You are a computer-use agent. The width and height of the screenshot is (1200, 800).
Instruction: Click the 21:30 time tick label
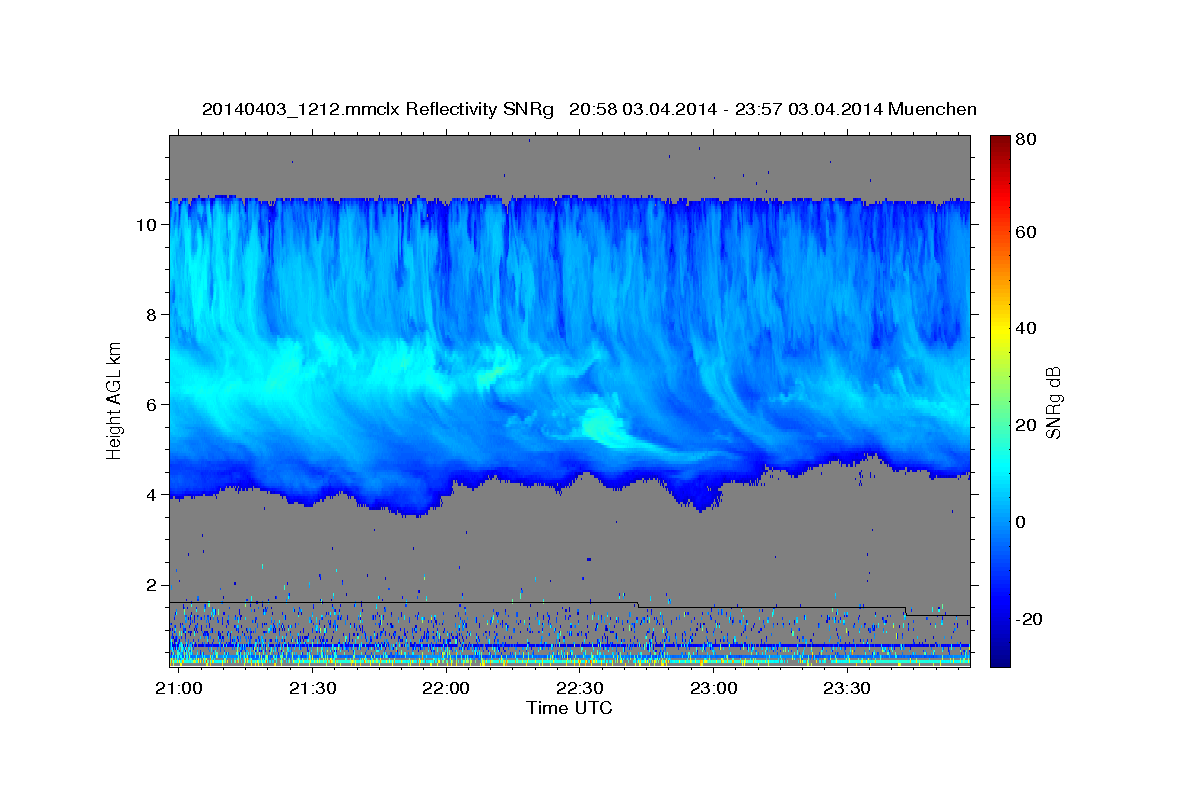313,689
